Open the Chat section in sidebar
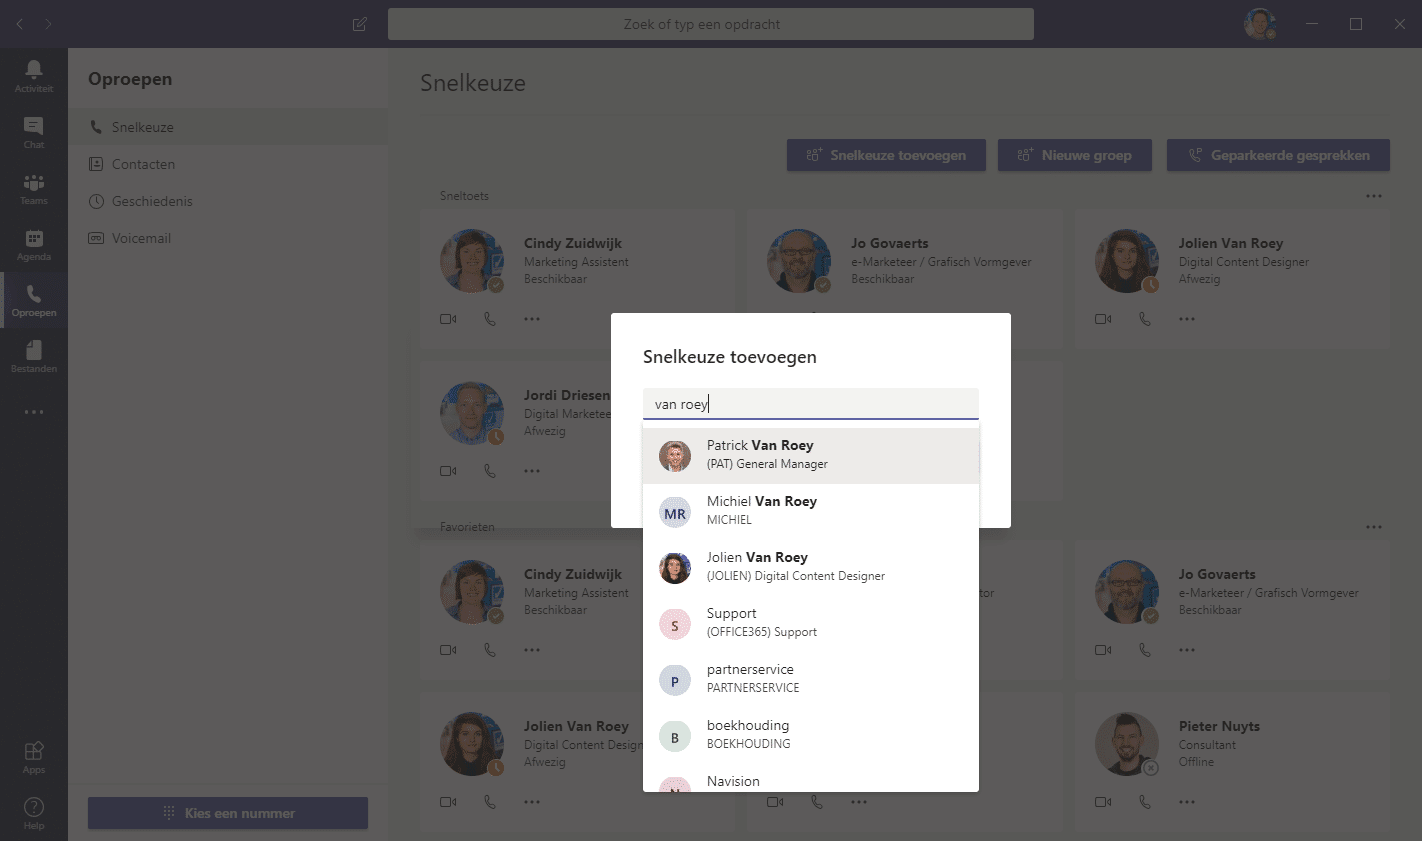1422x841 pixels. tap(34, 132)
